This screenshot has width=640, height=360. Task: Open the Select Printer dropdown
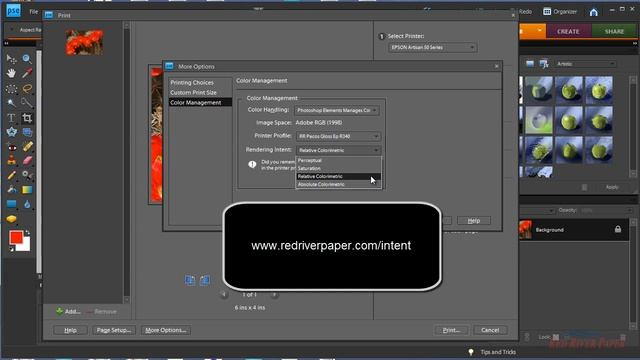432,48
